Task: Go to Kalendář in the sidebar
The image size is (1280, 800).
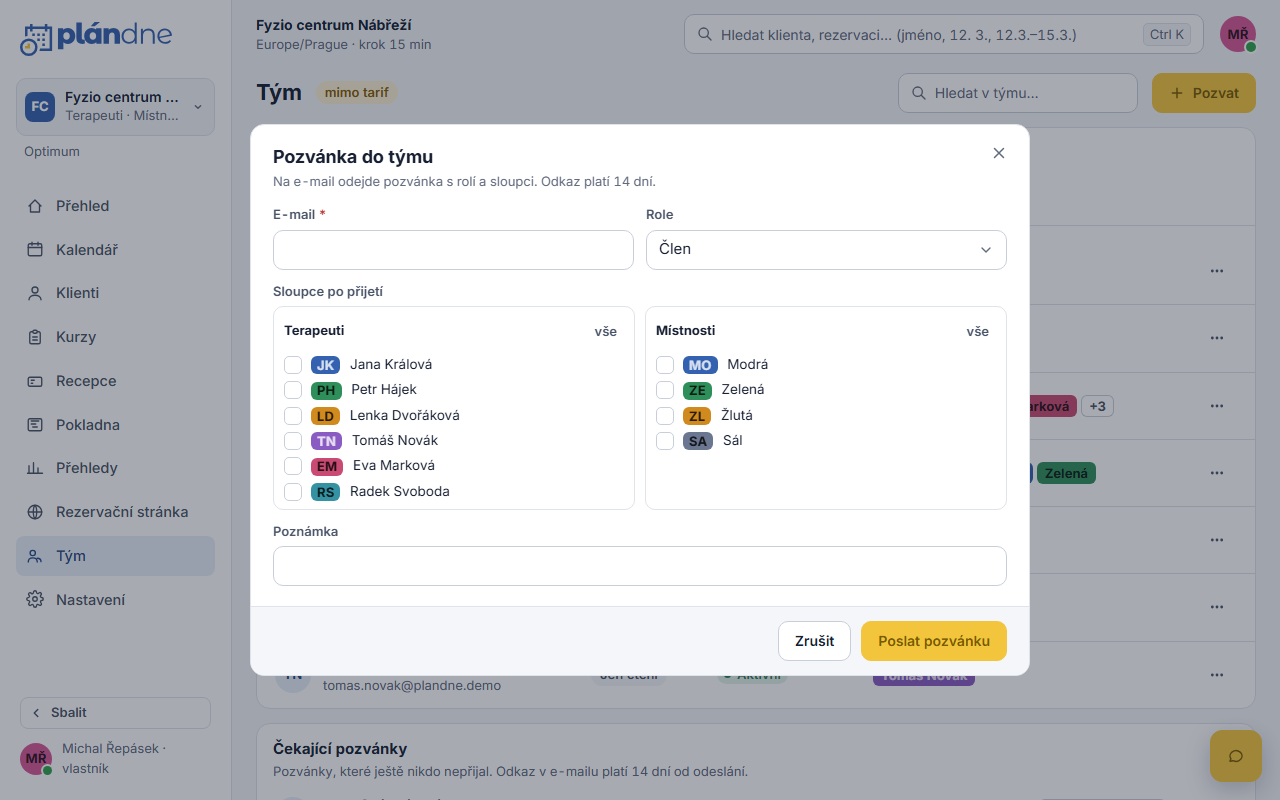Action: [115, 250]
